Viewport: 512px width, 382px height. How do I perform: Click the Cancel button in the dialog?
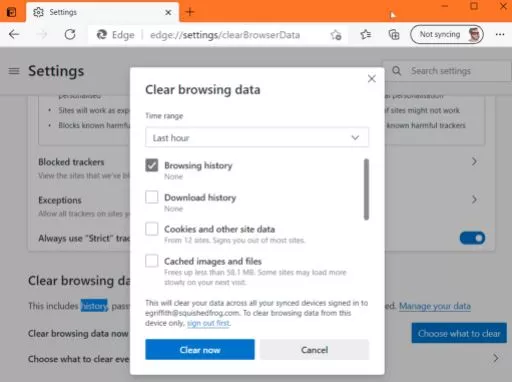(x=314, y=350)
